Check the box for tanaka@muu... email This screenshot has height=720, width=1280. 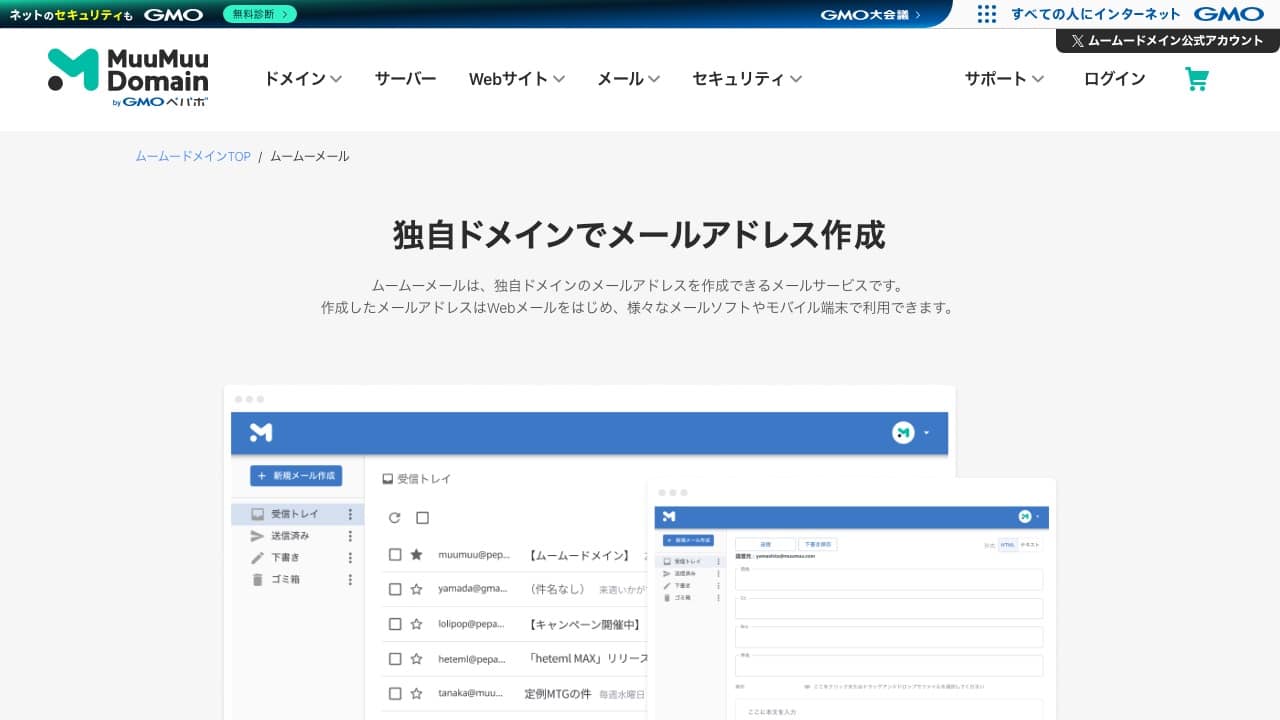click(395, 693)
